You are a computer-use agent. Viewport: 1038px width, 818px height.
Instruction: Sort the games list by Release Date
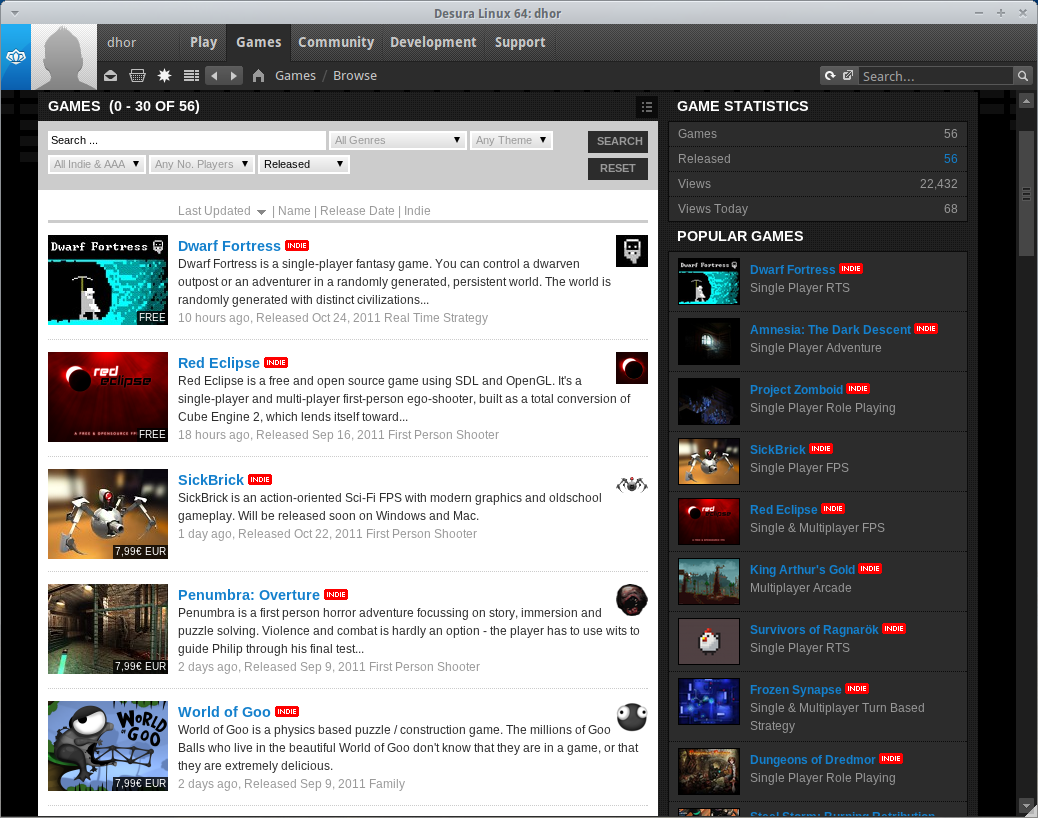[357, 211]
